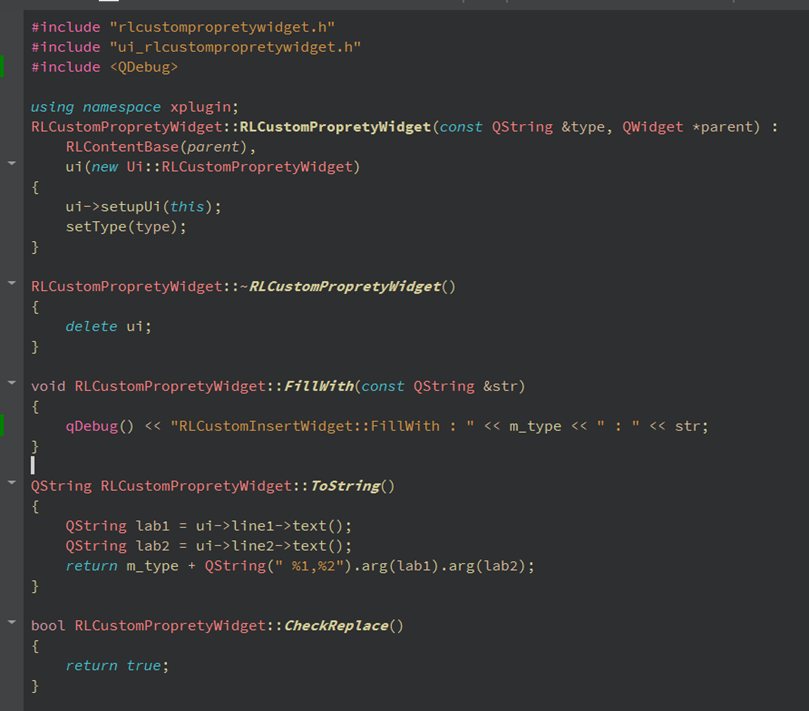Collapse the constructor fold arrow beside ui(new Ui::RLCustomPropretyWidget)
This screenshot has height=711, width=809.
[x=11, y=161]
